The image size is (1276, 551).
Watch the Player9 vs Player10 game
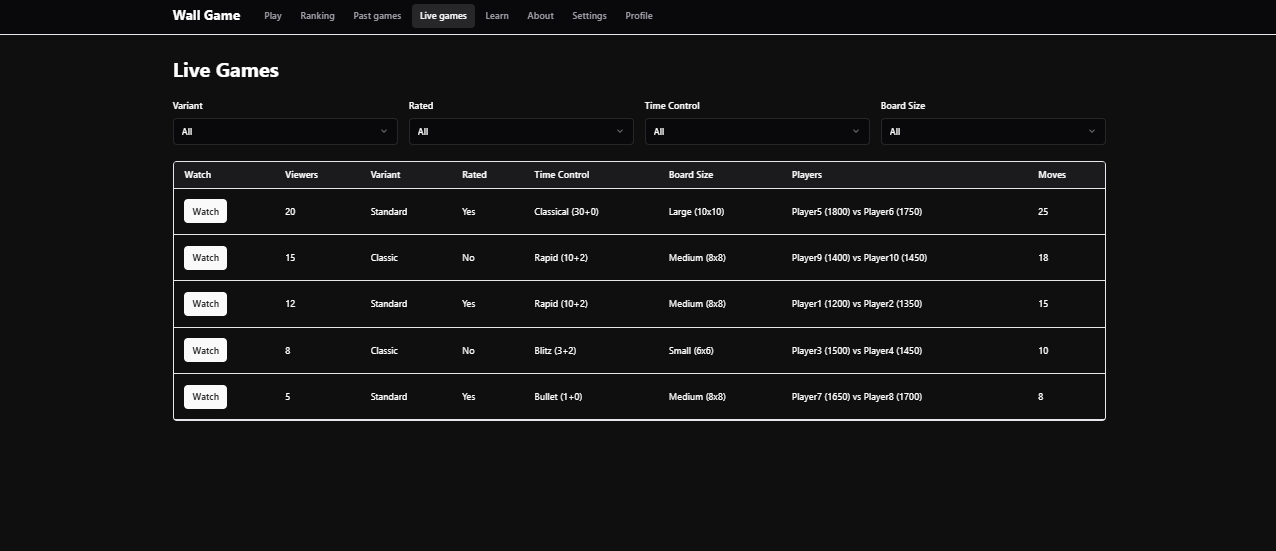point(205,258)
